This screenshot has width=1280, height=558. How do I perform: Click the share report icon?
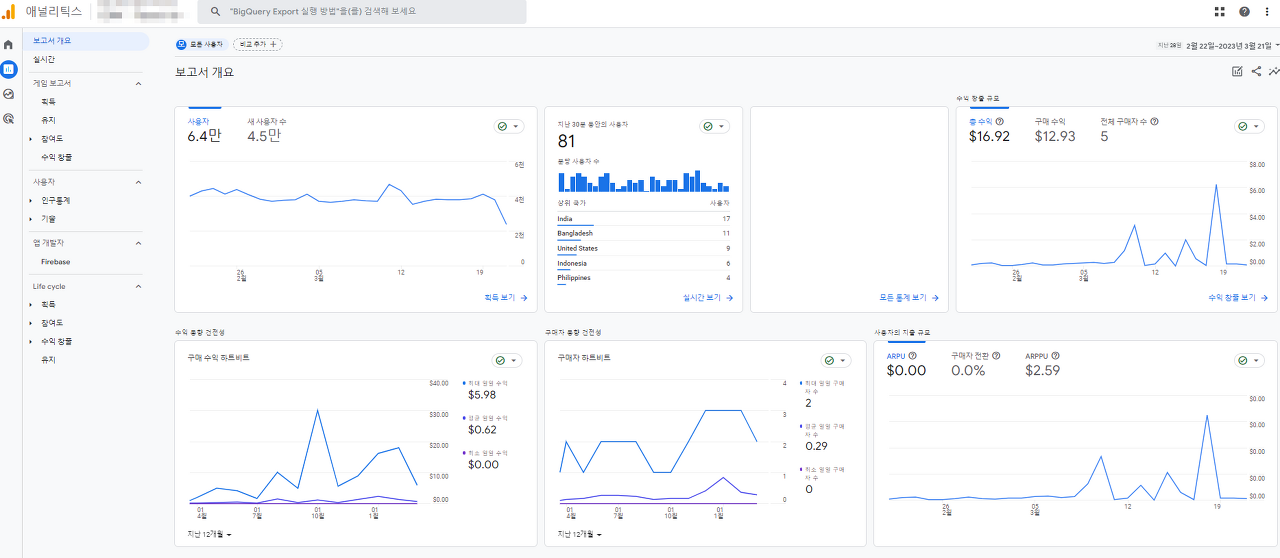tap(1256, 71)
